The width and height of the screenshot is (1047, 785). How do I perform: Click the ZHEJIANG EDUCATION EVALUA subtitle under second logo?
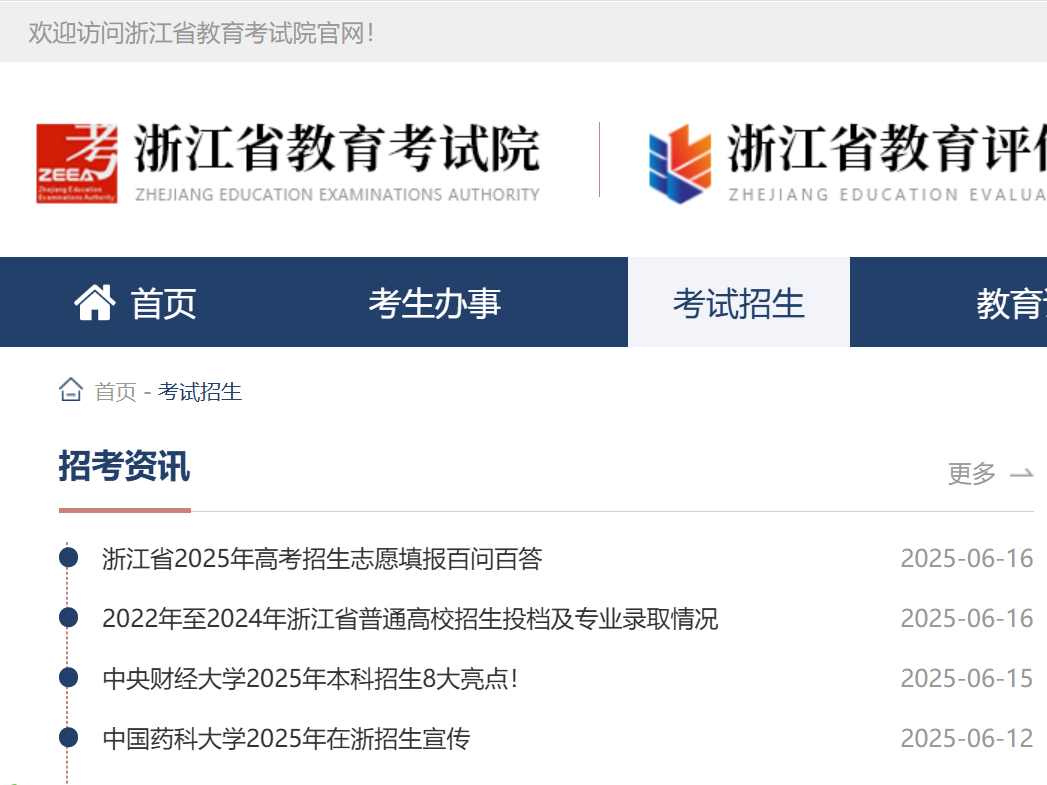coord(887,194)
